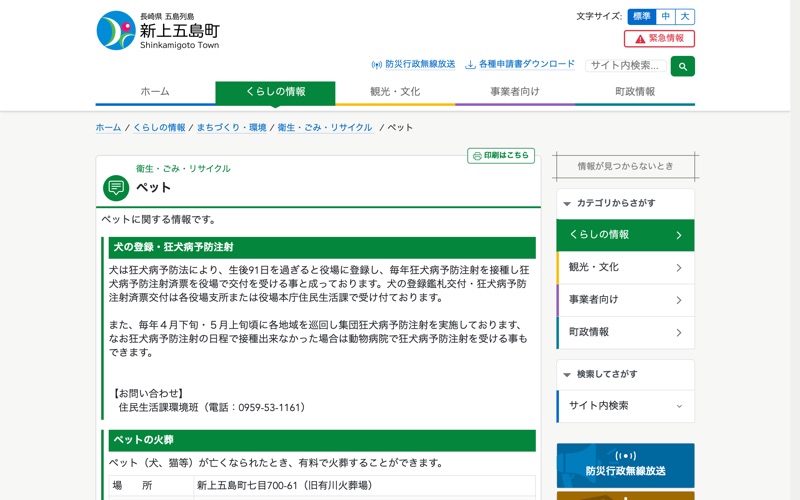The image size is (800, 500).
Task: Open 防災行政無線放送 link in header
Action: pos(420,64)
